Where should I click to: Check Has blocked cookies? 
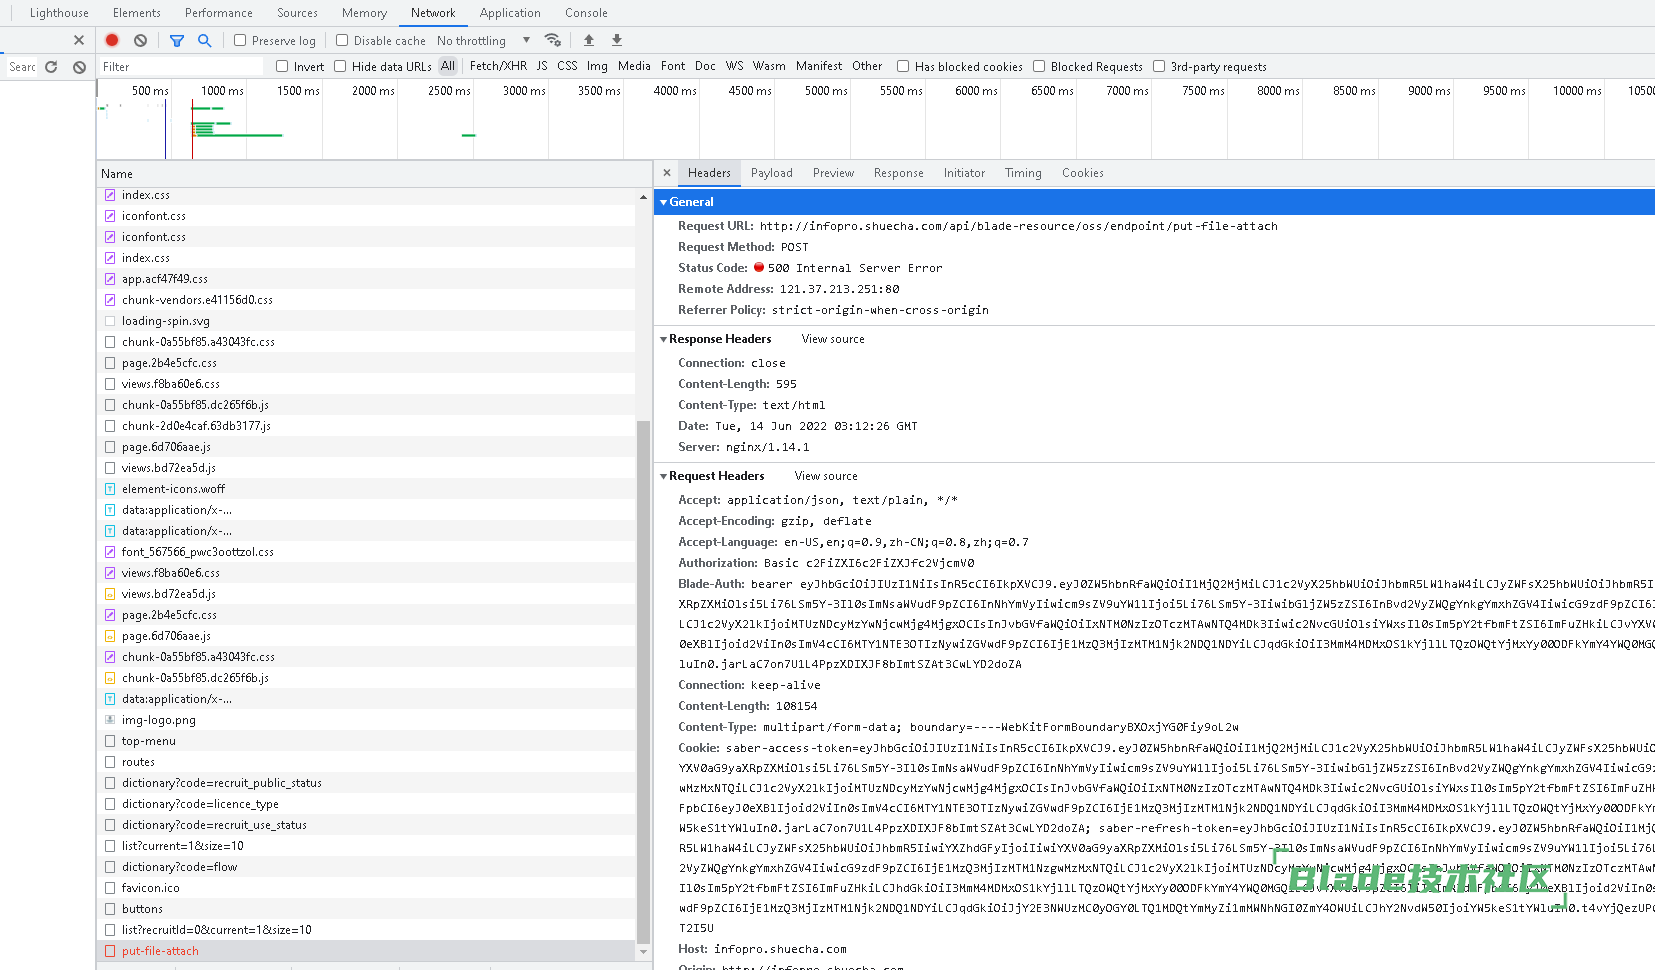tap(903, 66)
